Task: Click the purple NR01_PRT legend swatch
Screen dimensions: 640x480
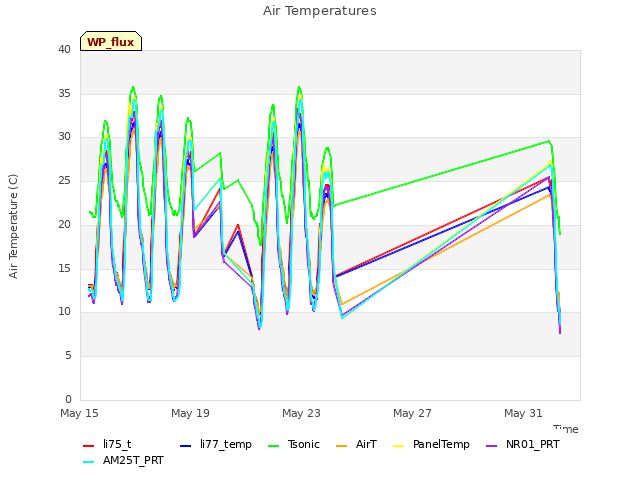Action: pyautogui.click(x=492, y=446)
